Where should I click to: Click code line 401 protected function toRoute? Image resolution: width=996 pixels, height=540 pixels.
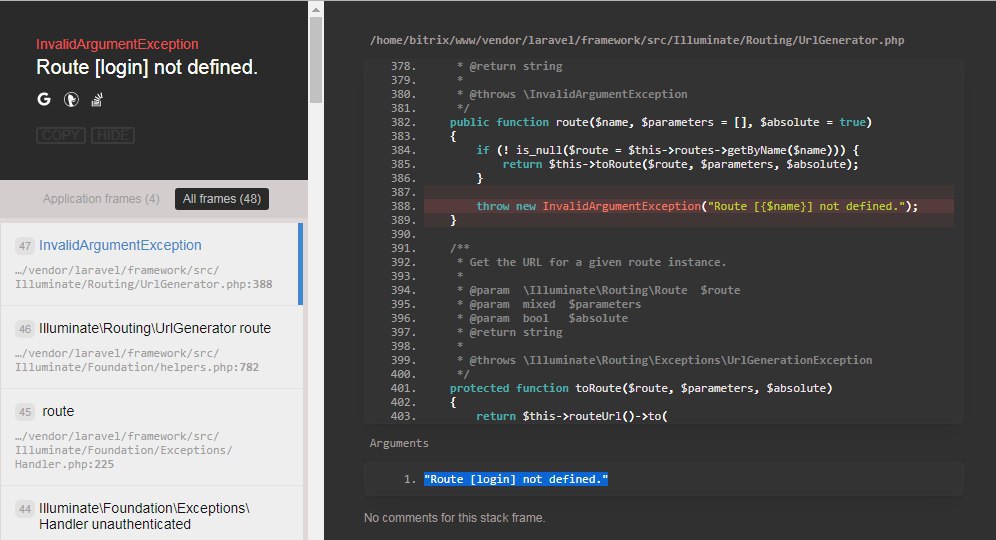[641, 388]
